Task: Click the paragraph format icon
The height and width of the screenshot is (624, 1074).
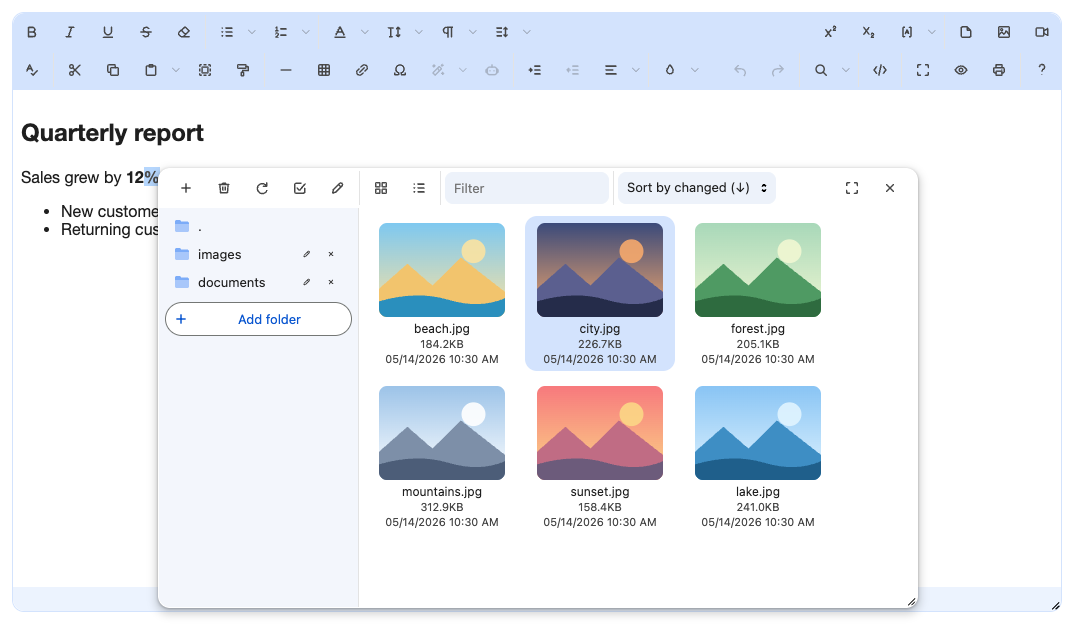Action: point(448,32)
